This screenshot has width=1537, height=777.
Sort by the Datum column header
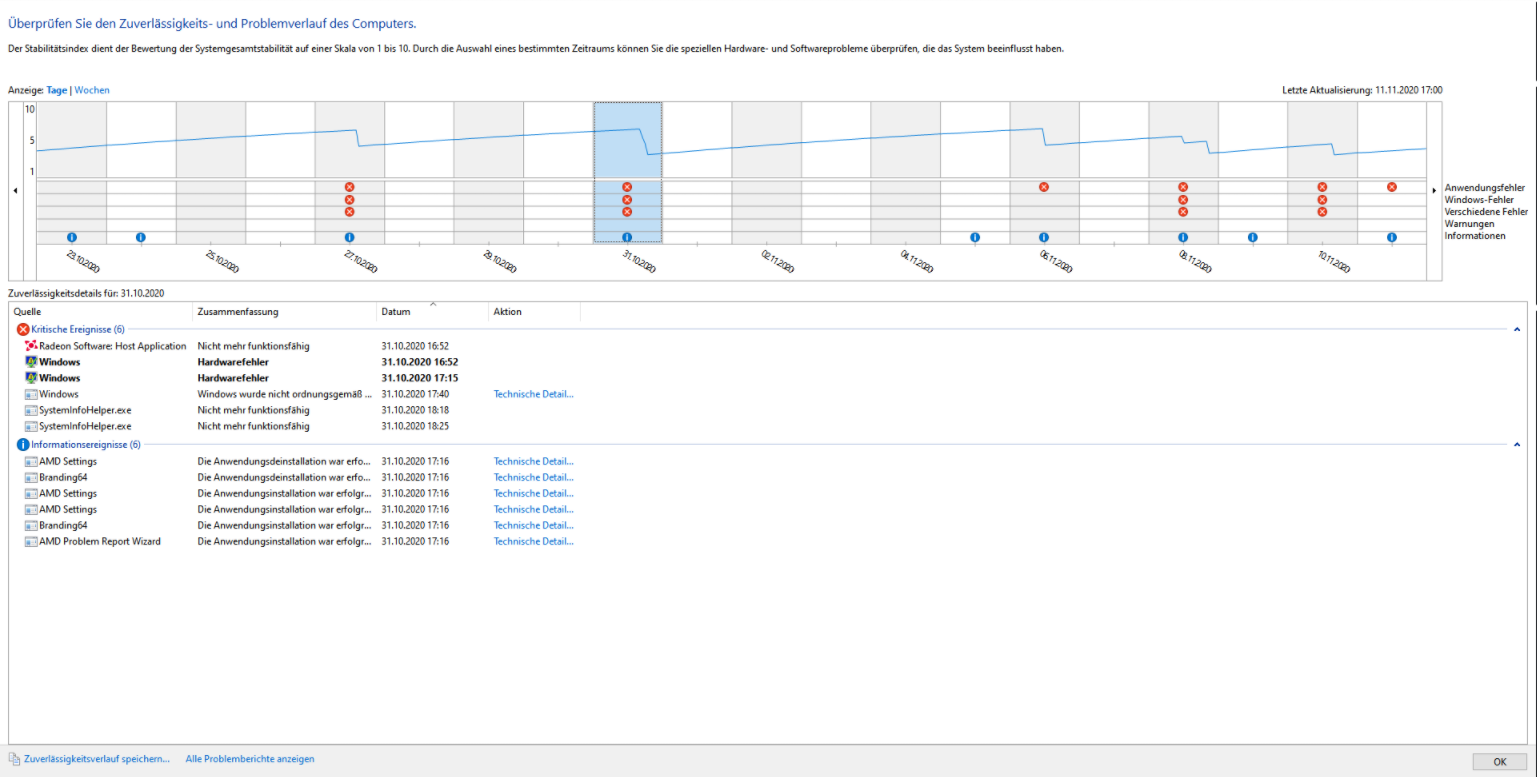point(433,312)
